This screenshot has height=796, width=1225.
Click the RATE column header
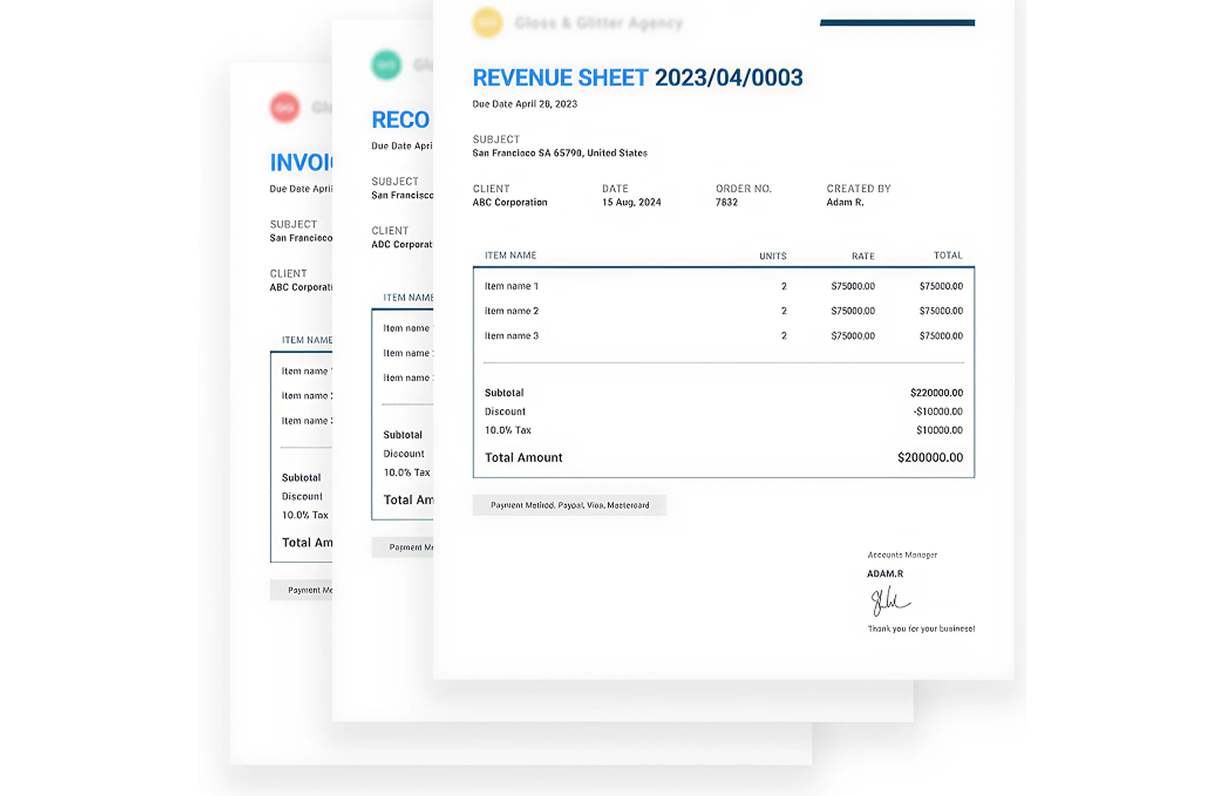tap(863, 256)
